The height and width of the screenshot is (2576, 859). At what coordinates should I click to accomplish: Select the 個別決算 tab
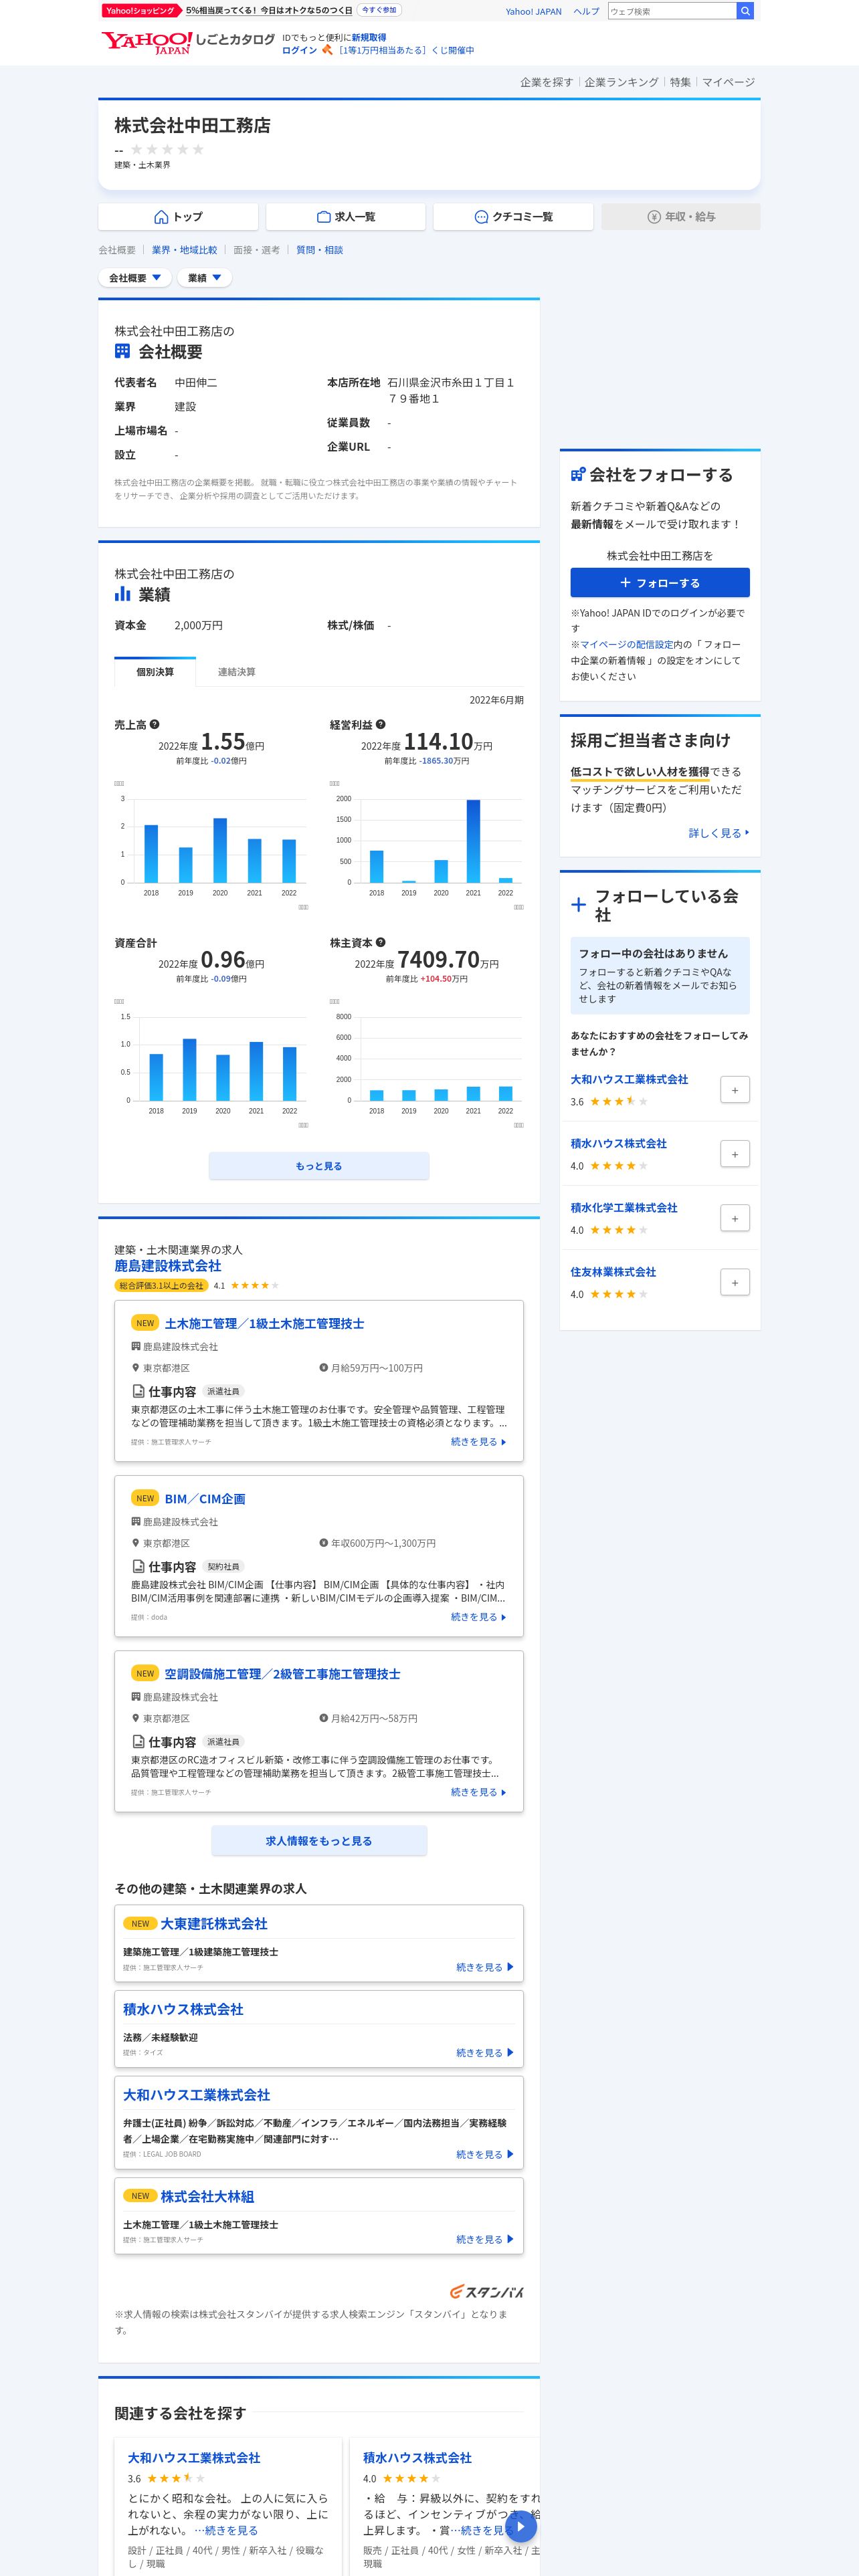tap(155, 672)
